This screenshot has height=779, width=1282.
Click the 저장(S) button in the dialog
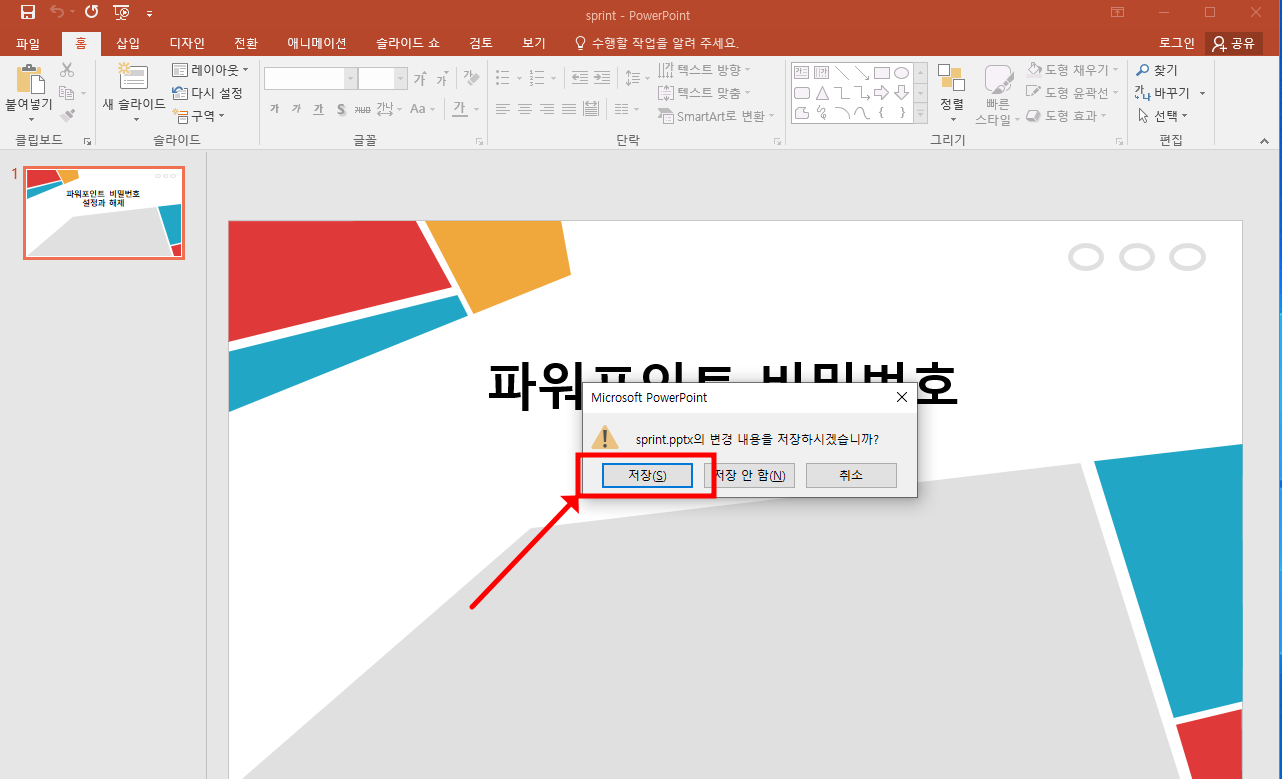(x=647, y=475)
